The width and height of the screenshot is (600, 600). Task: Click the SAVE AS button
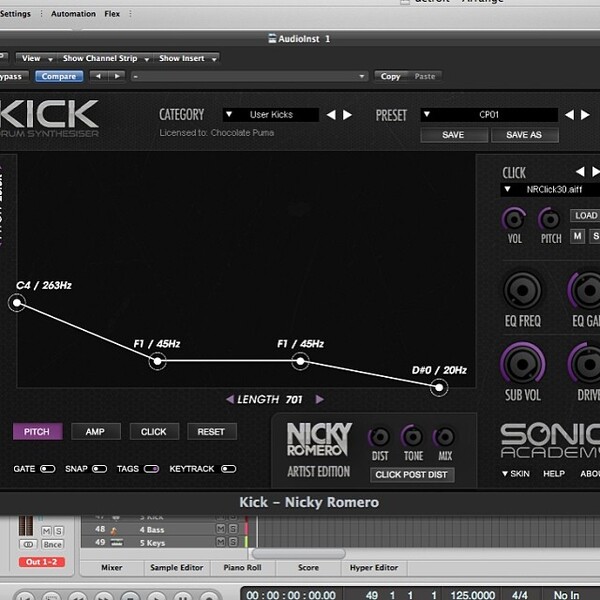pyautogui.click(x=524, y=135)
